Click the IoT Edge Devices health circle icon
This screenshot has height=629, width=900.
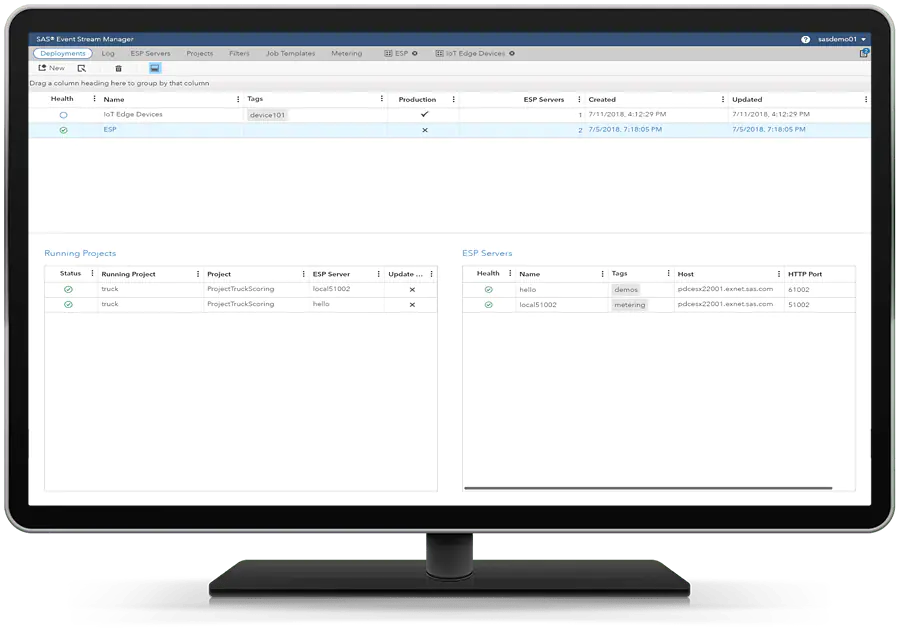click(63, 115)
